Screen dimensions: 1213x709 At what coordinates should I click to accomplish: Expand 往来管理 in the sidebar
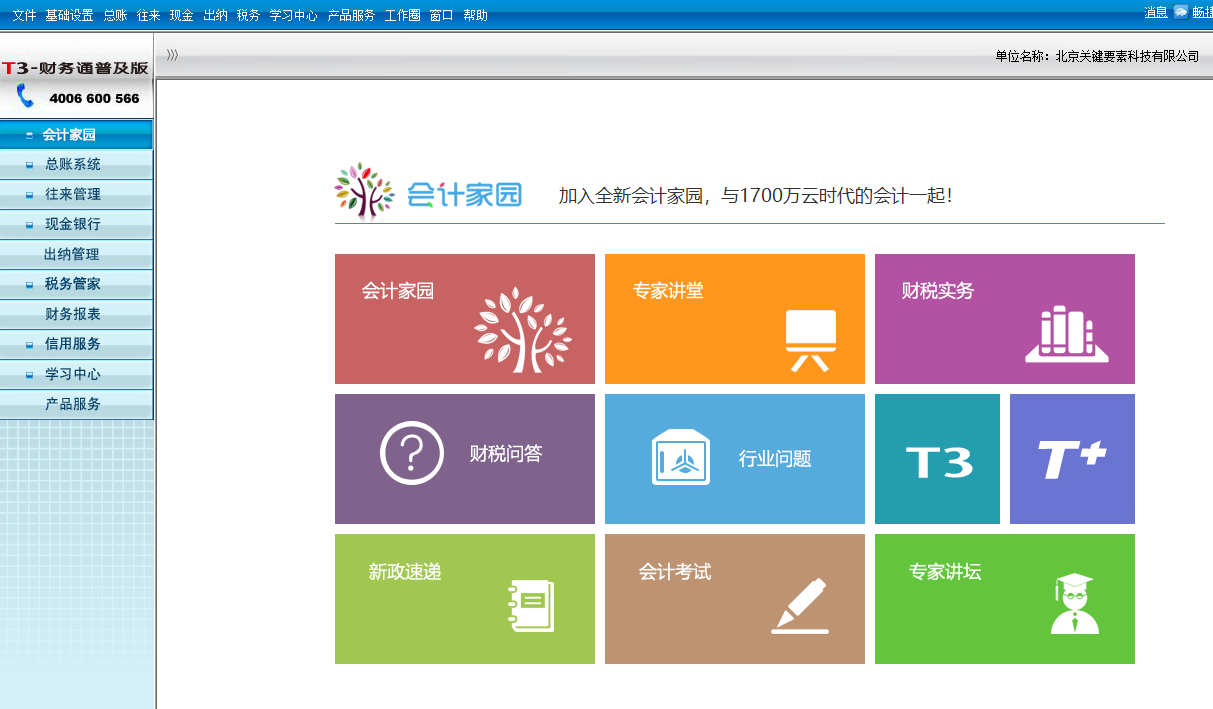coord(76,194)
